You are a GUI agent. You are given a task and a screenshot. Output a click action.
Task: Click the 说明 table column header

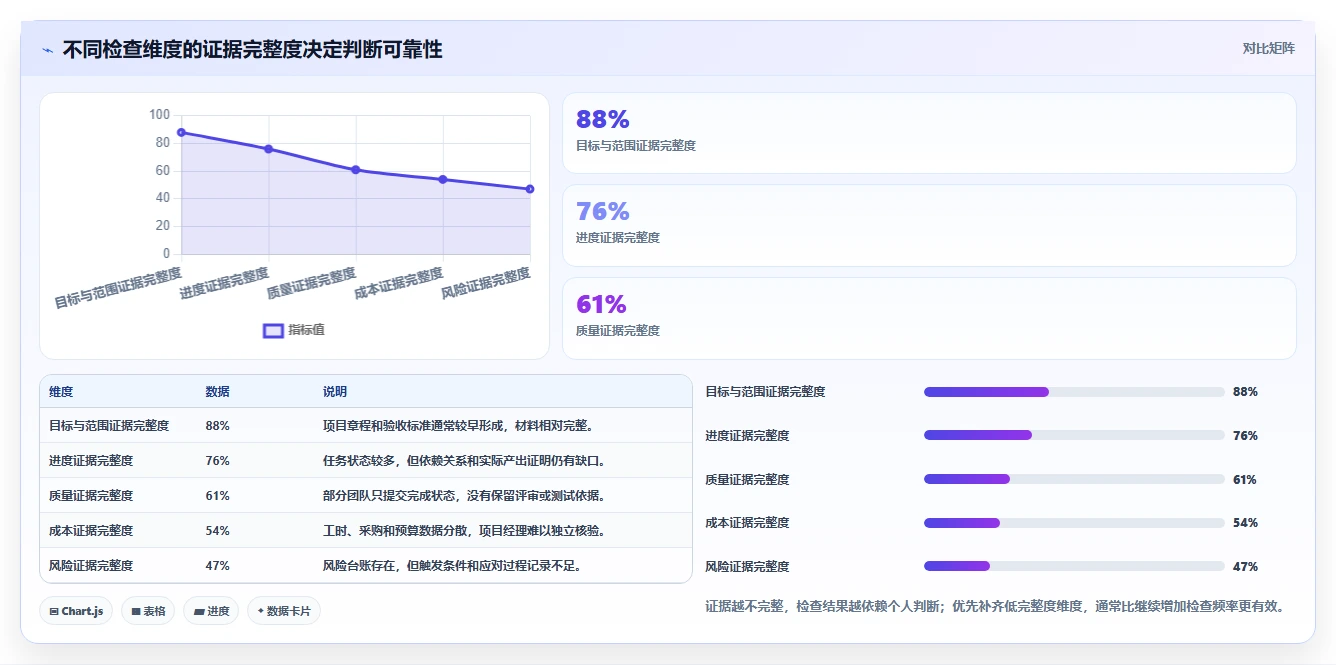[x=335, y=392]
